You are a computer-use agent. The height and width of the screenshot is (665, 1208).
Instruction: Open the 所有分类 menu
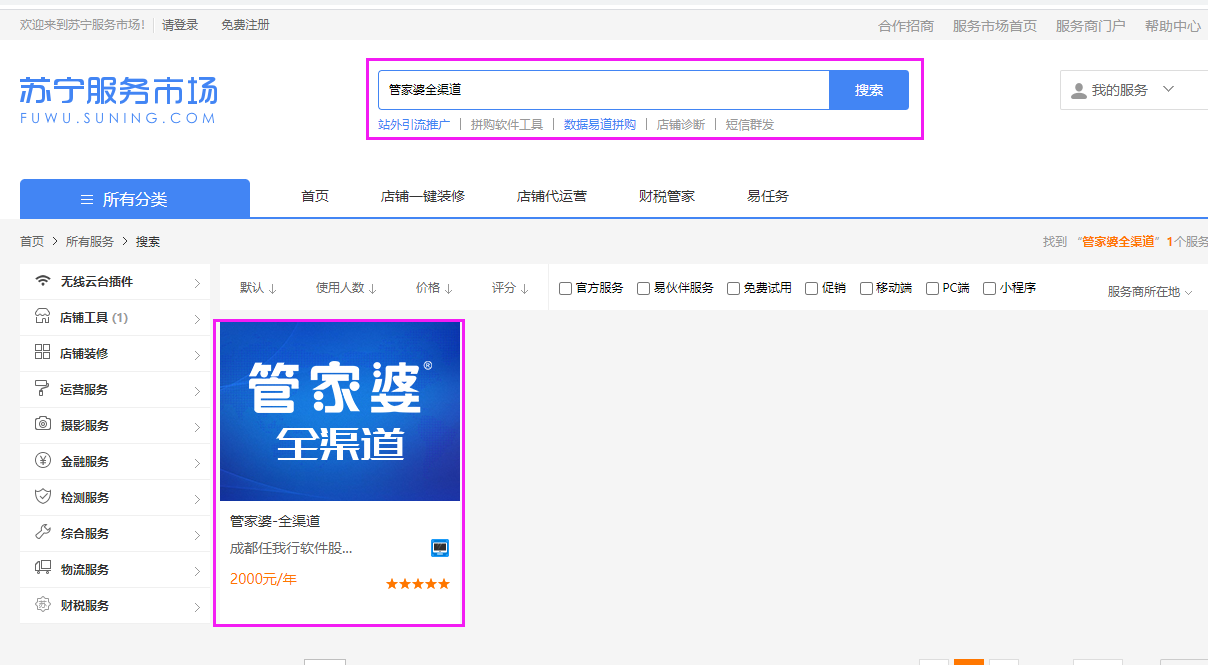[x=135, y=198]
